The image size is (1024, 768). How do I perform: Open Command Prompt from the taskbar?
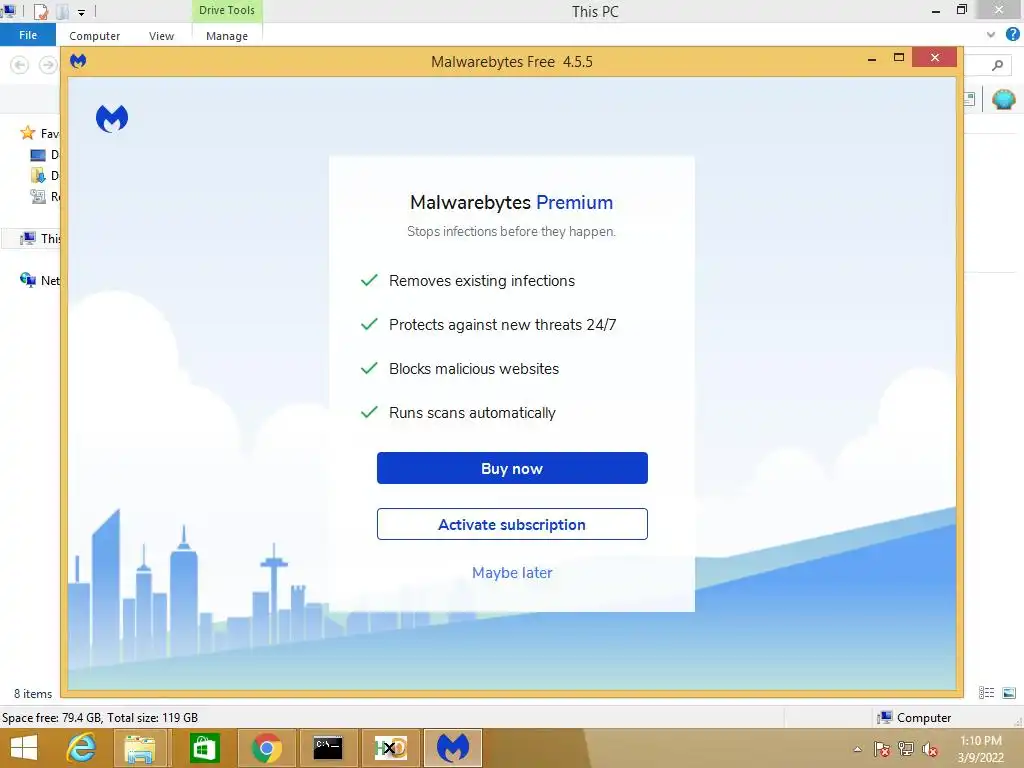[328, 748]
